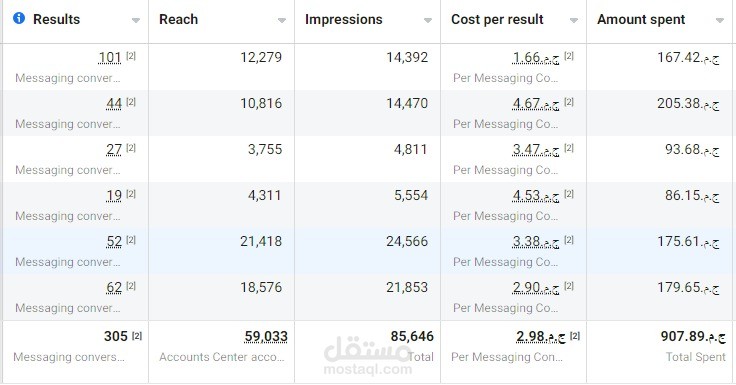This screenshot has width=736, height=385.
Task: Open the footnote marker beside 305 total results
Action: pos(137,336)
